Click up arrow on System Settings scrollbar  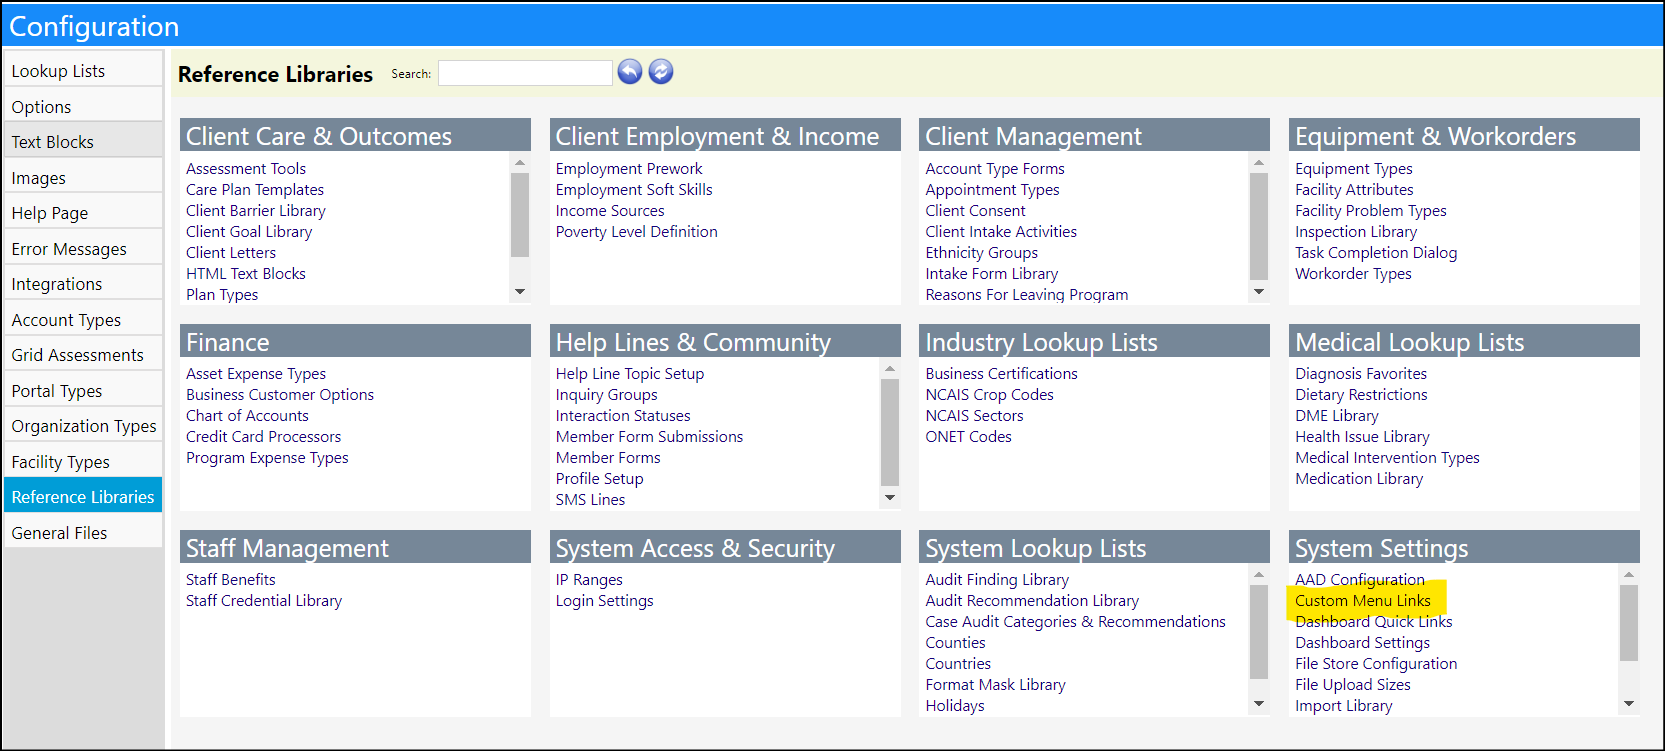(x=1629, y=574)
